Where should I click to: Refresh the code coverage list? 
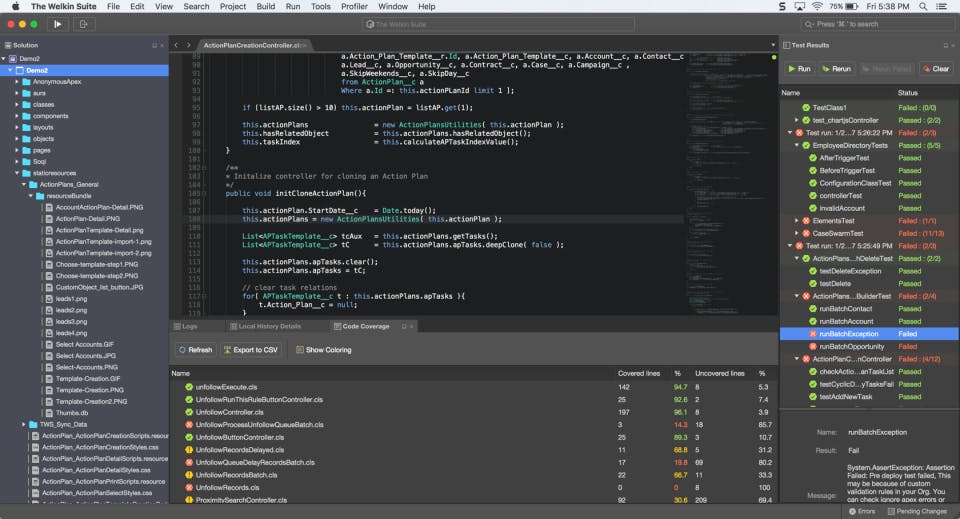click(194, 350)
